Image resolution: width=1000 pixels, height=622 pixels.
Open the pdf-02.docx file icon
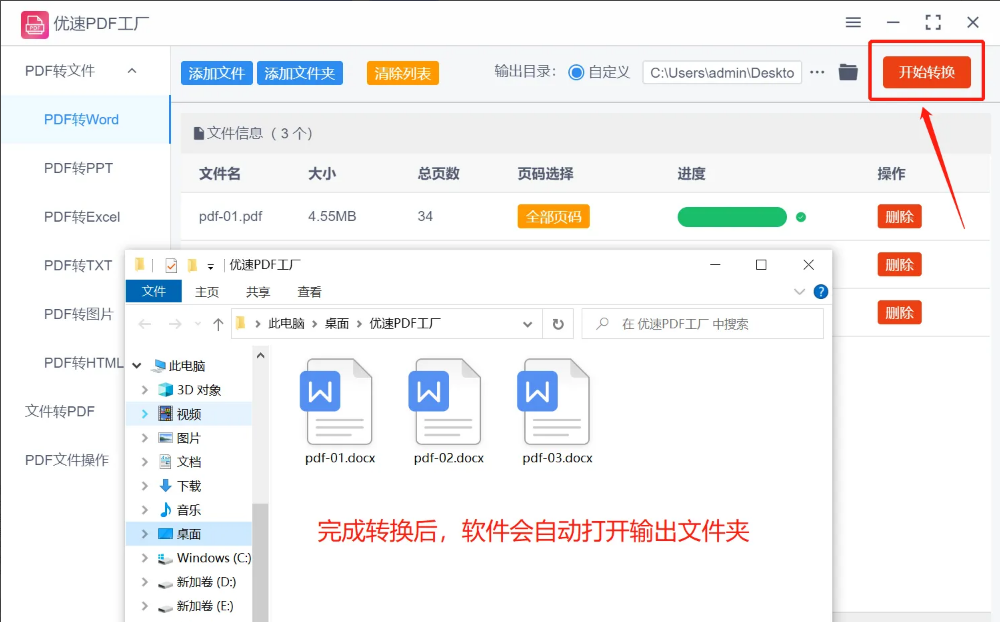[x=444, y=402]
